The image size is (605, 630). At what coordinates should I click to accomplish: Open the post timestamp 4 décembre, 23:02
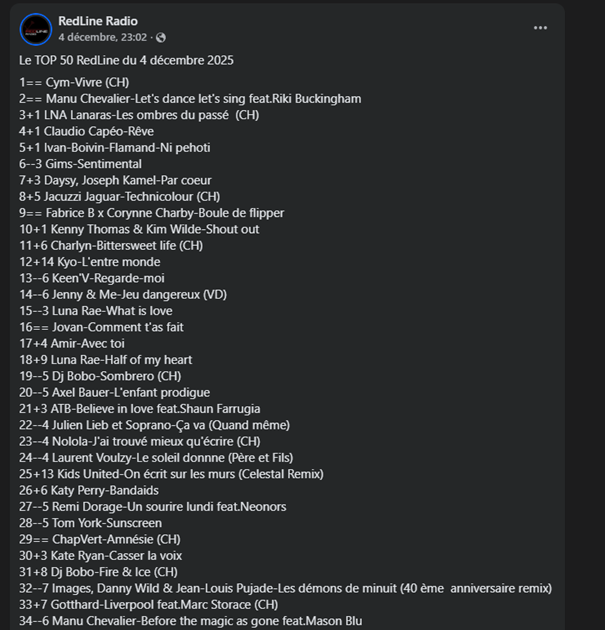[x=103, y=38]
